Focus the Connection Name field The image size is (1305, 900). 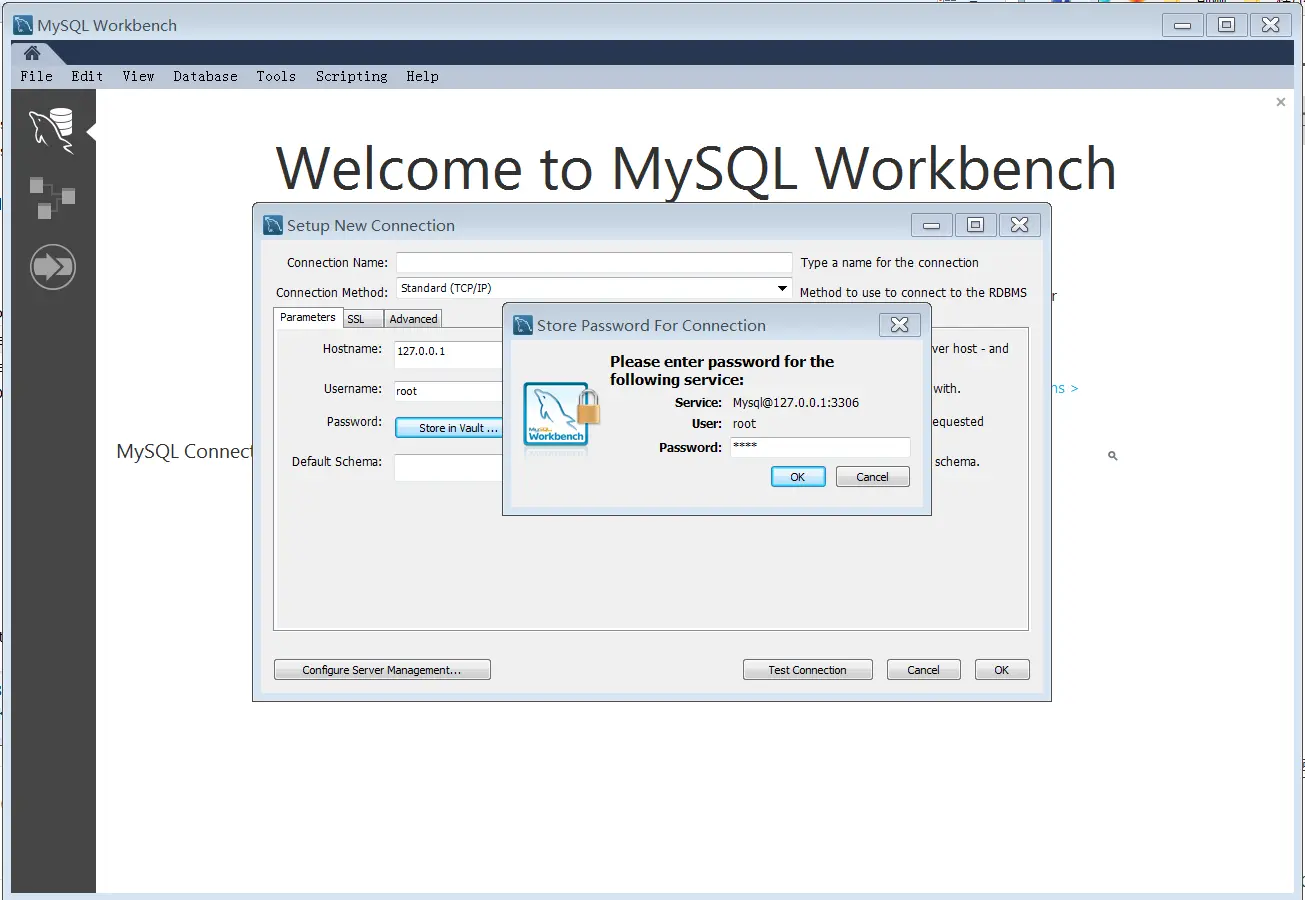594,262
